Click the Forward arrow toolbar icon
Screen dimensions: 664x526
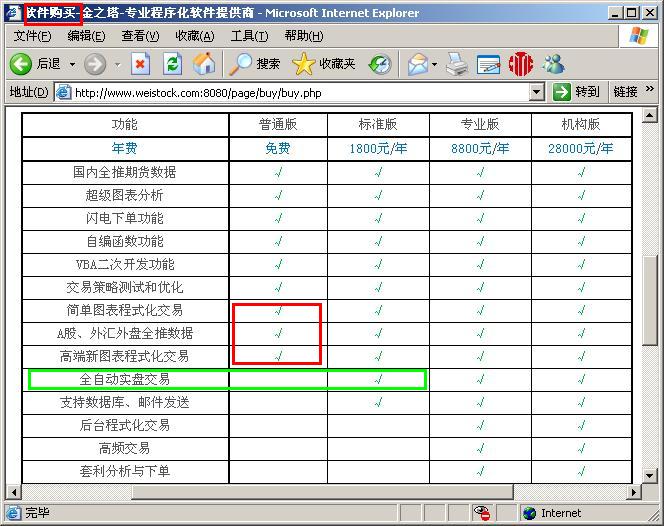tap(95, 64)
